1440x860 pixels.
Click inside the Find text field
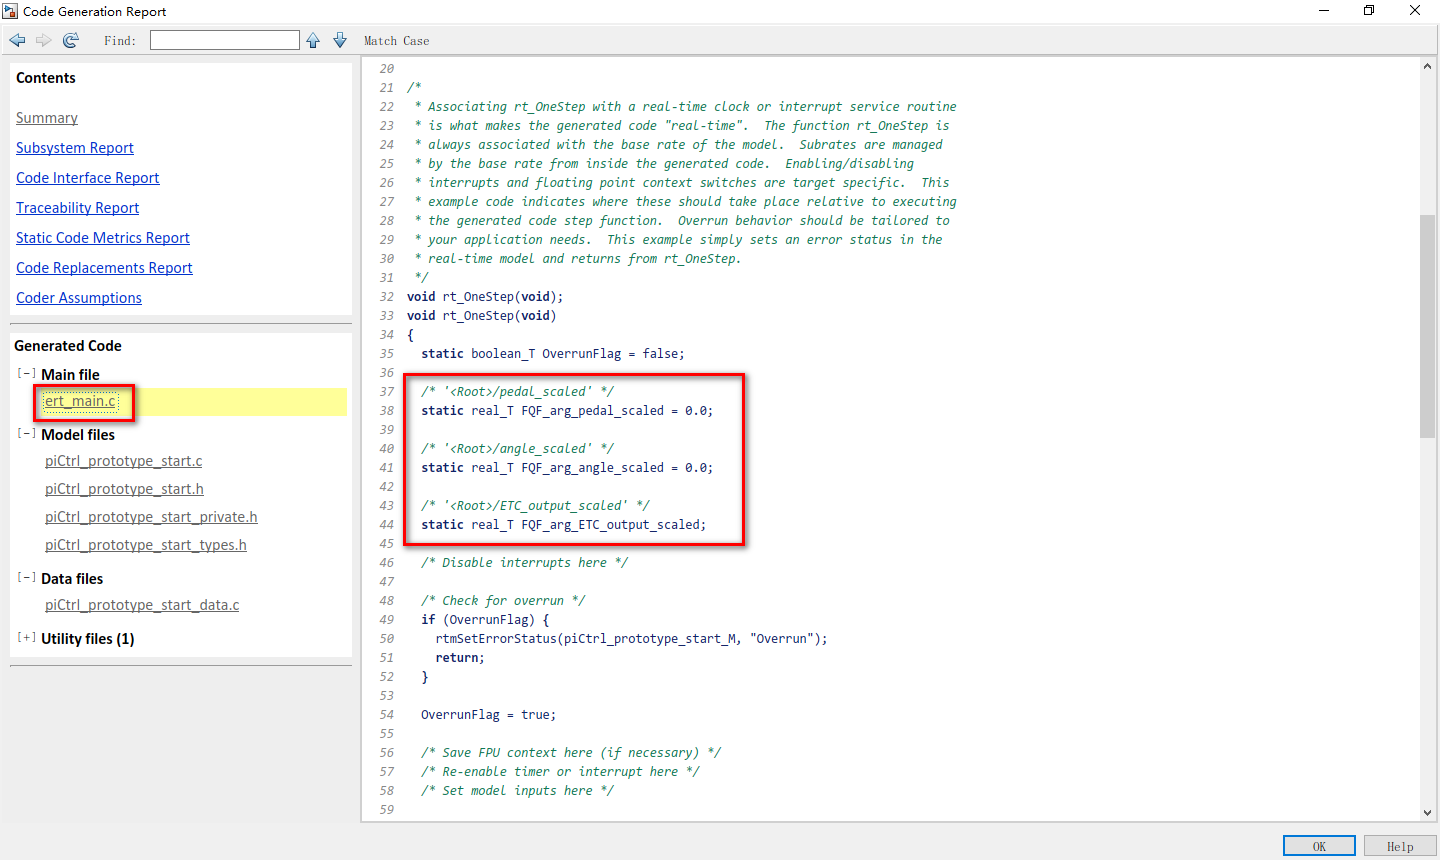pos(225,40)
